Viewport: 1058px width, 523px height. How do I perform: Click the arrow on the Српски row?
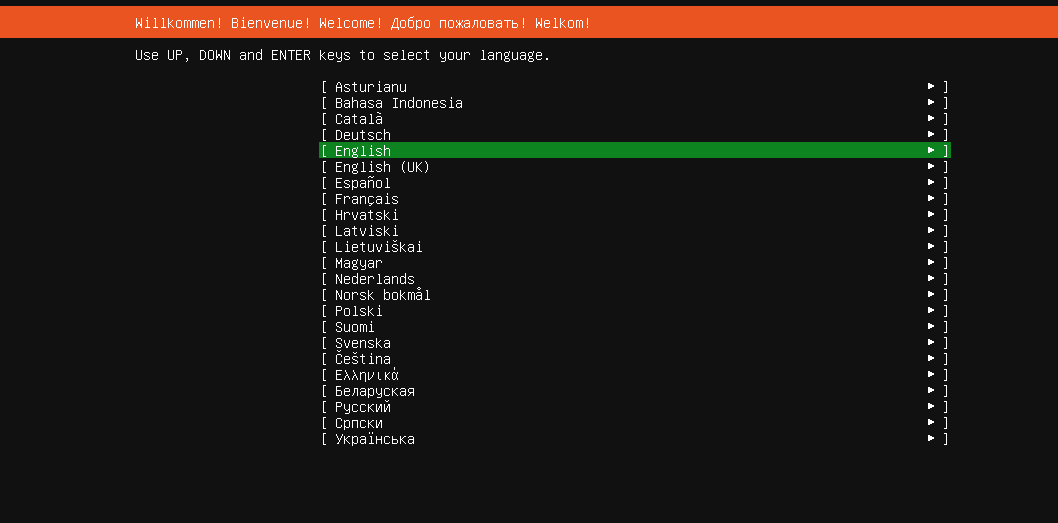931,422
